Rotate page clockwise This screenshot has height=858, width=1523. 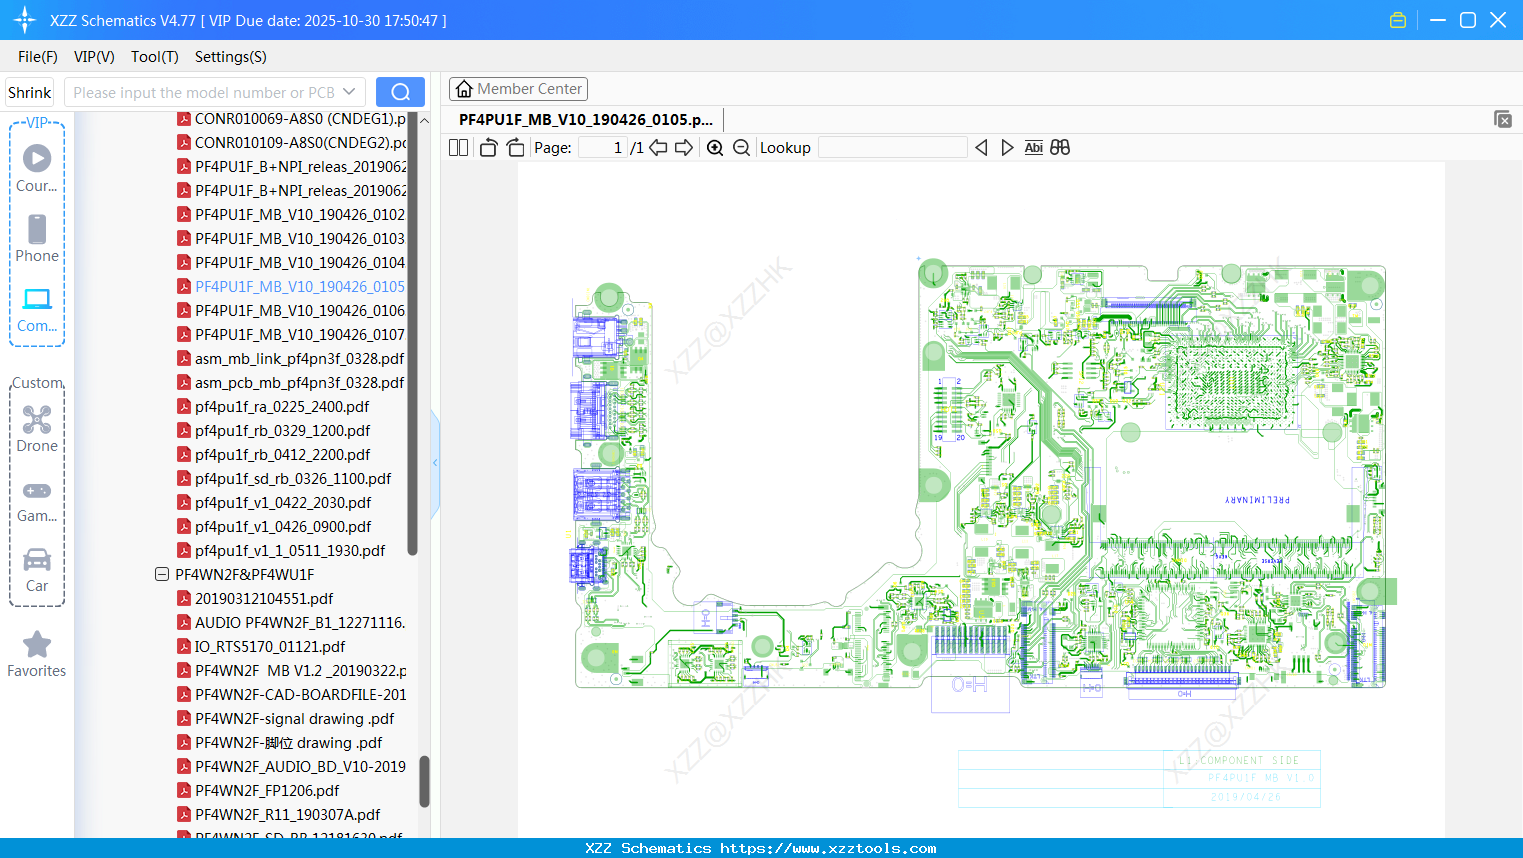tap(515, 148)
